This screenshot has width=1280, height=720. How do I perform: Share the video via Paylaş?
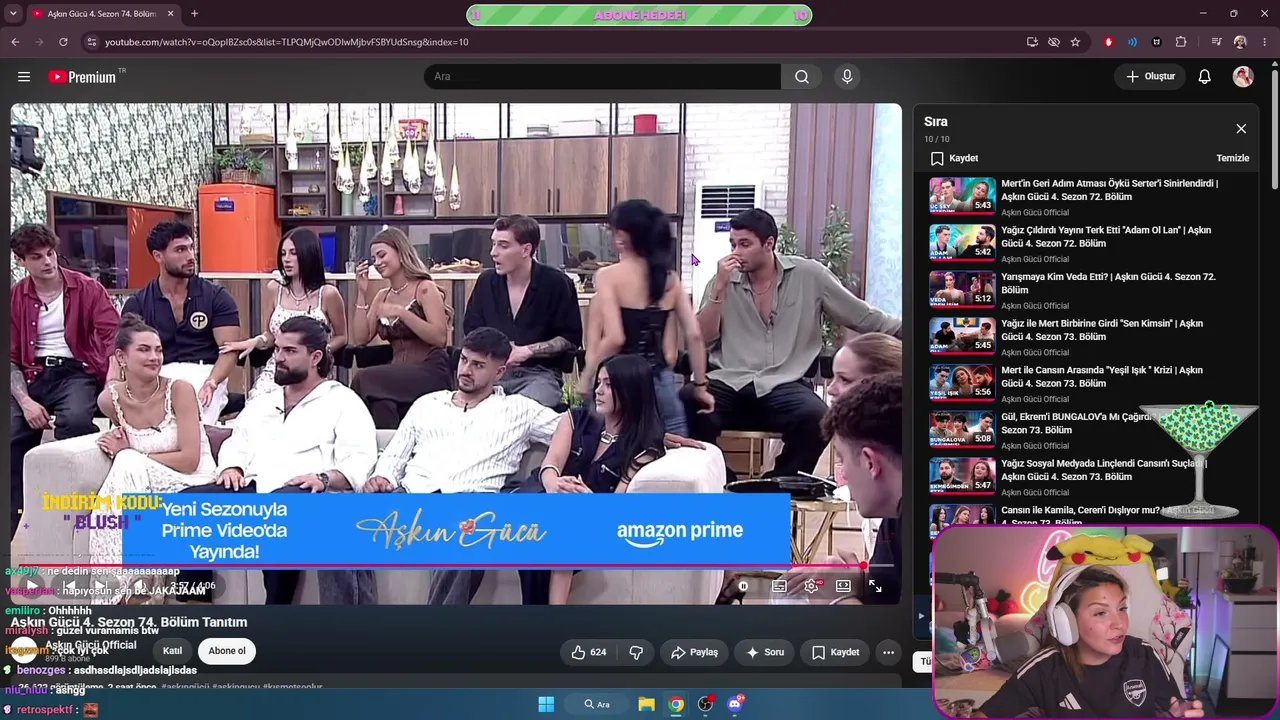pos(694,652)
